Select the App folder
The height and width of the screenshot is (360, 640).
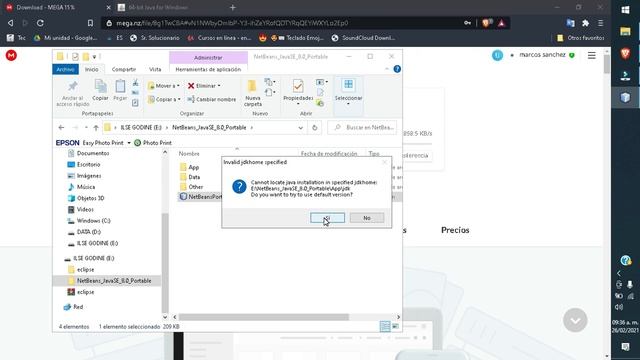[x=193, y=167]
